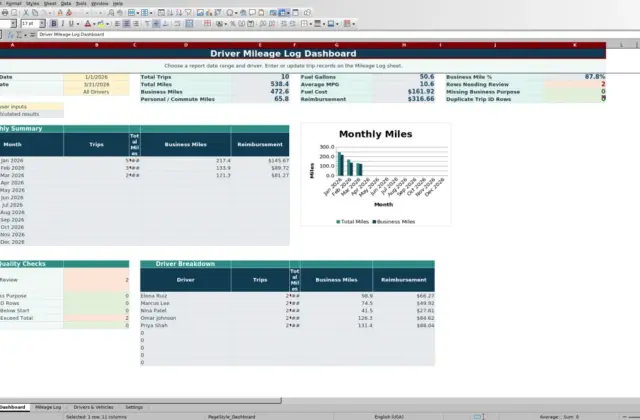The image size is (640, 420).
Task: Toggle Bold formatting
Action: pos(53,24)
